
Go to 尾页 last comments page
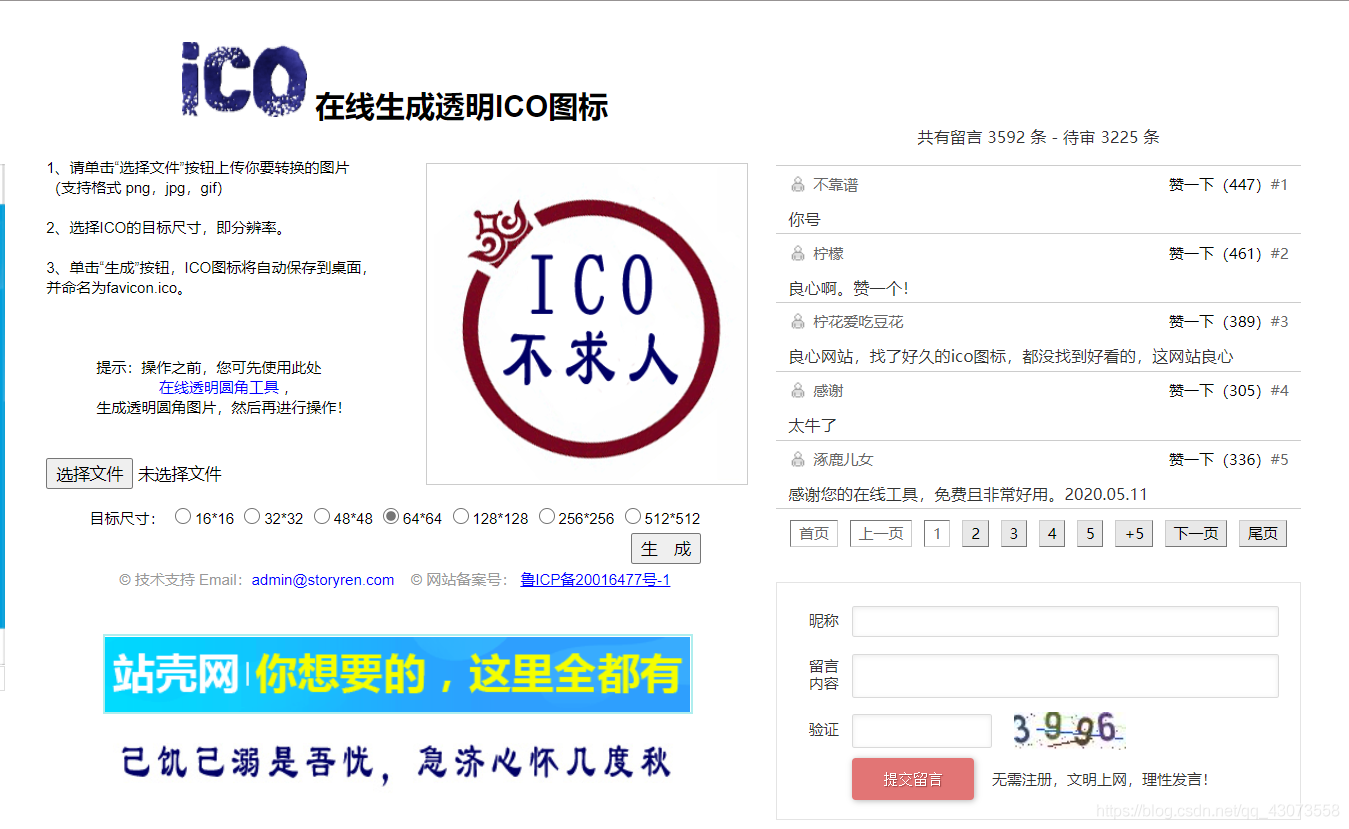(1263, 534)
